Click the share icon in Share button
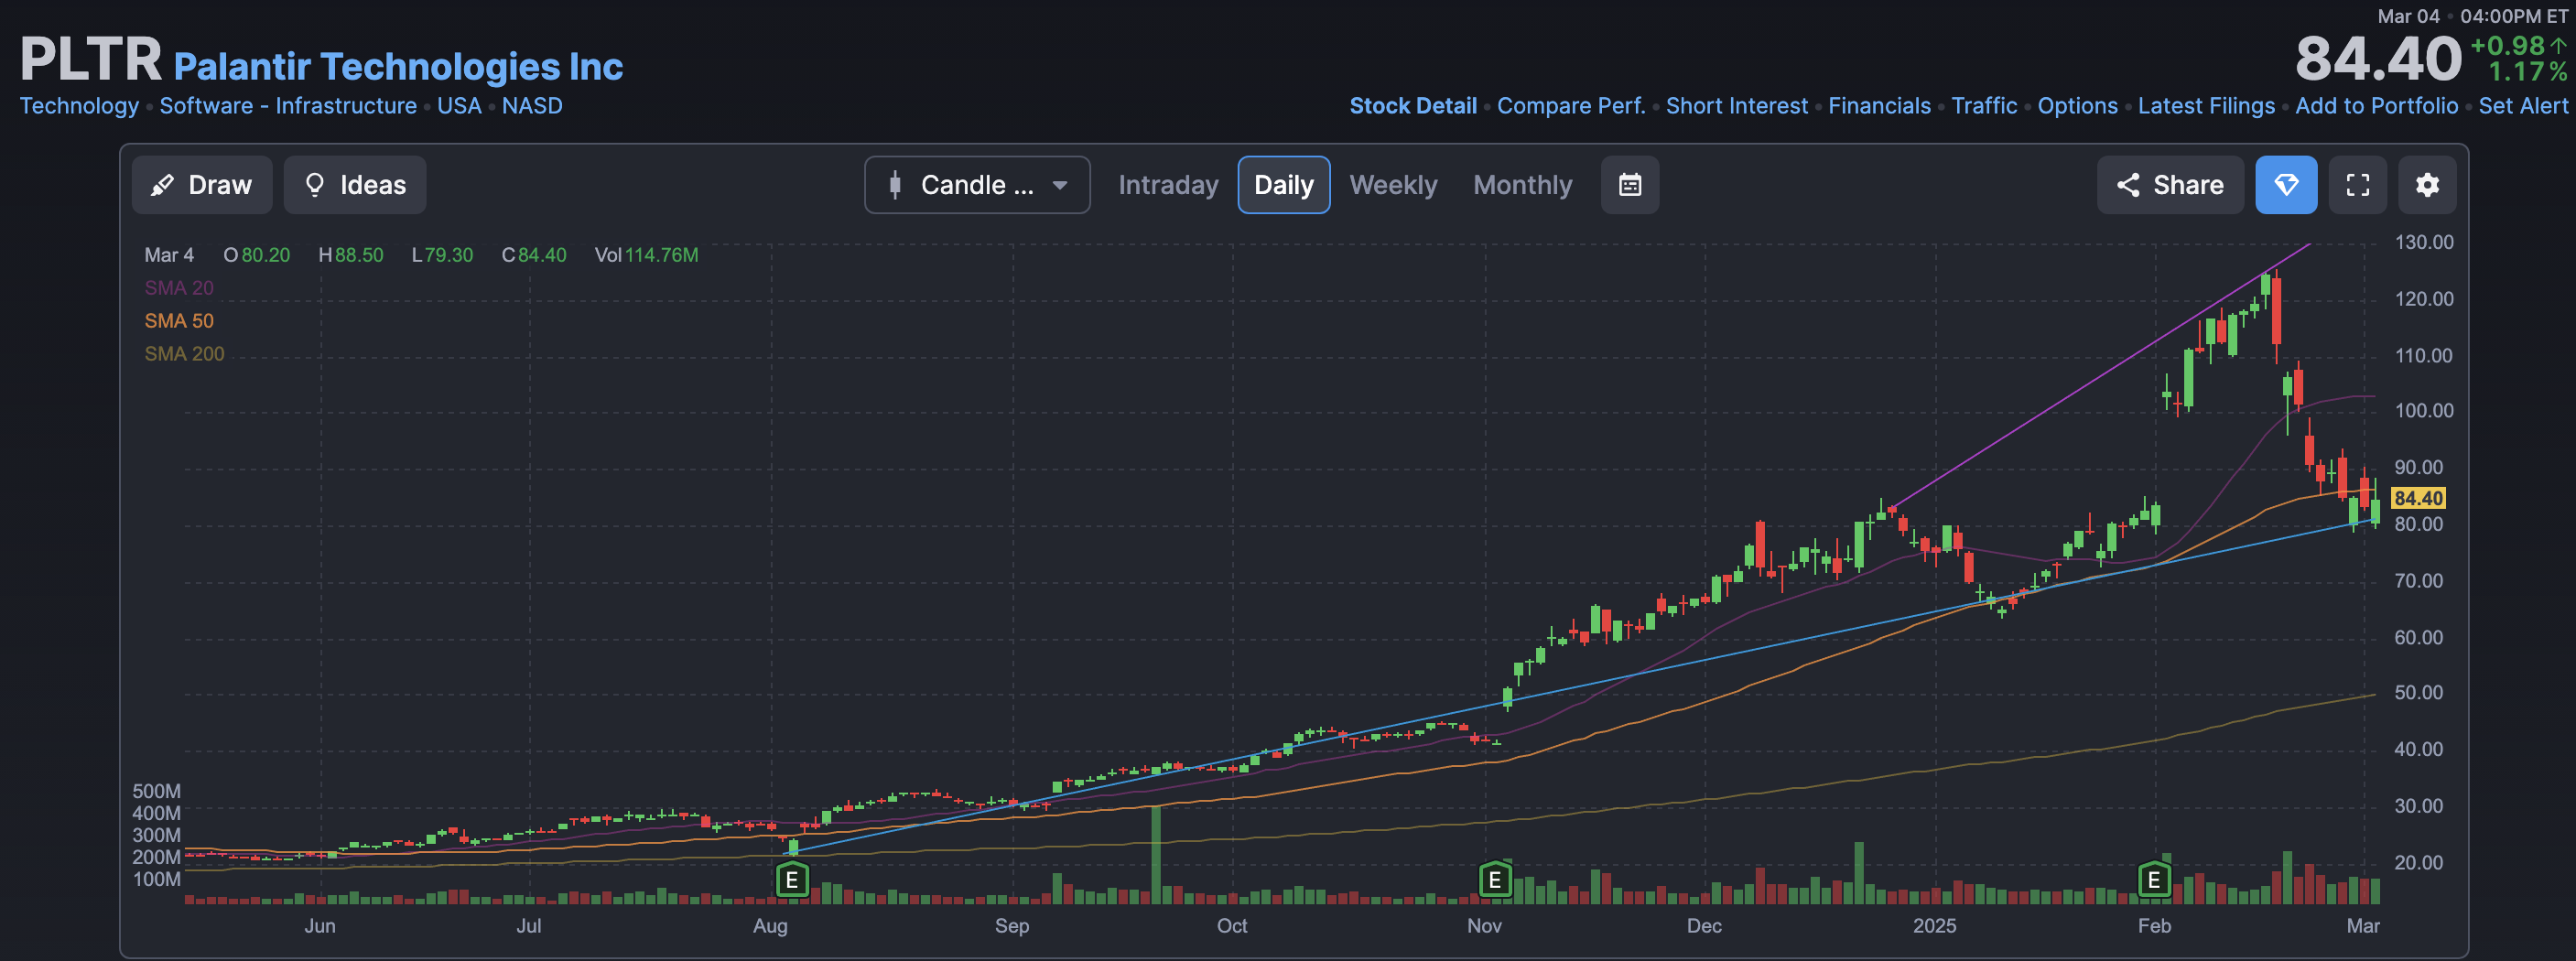Image resolution: width=2576 pixels, height=961 pixels. tap(2128, 185)
